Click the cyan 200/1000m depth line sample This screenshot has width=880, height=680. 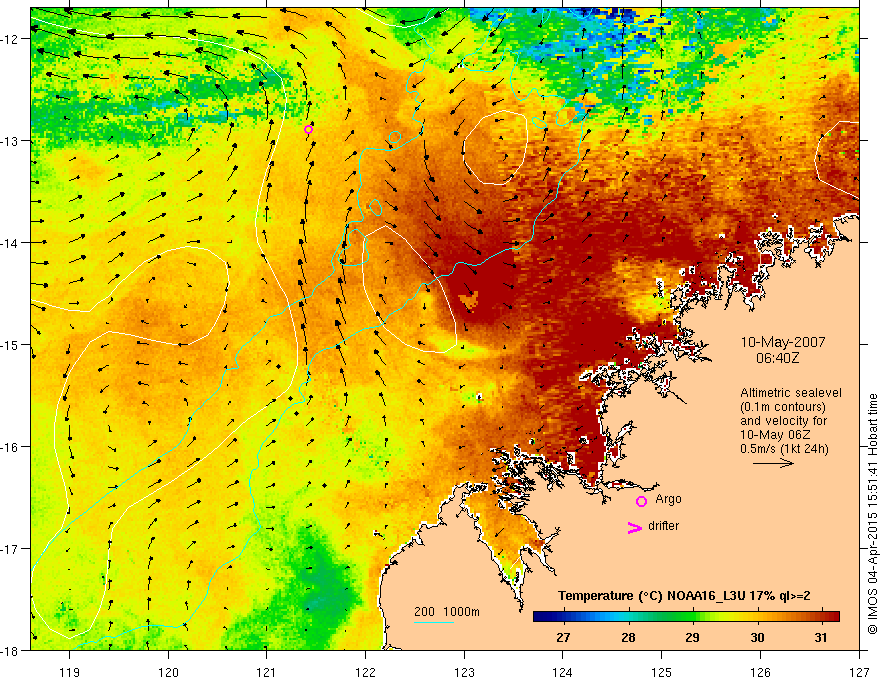coord(434,622)
